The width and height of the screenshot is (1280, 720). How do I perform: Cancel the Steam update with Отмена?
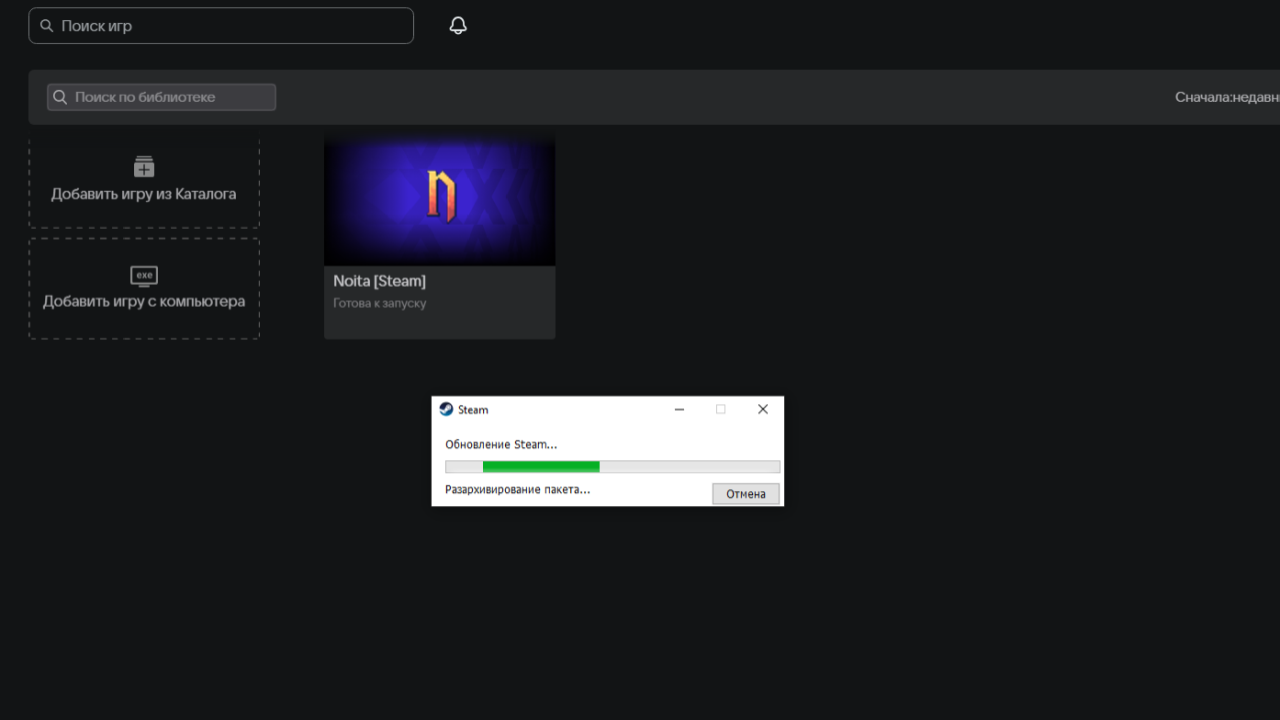click(746, 494)
